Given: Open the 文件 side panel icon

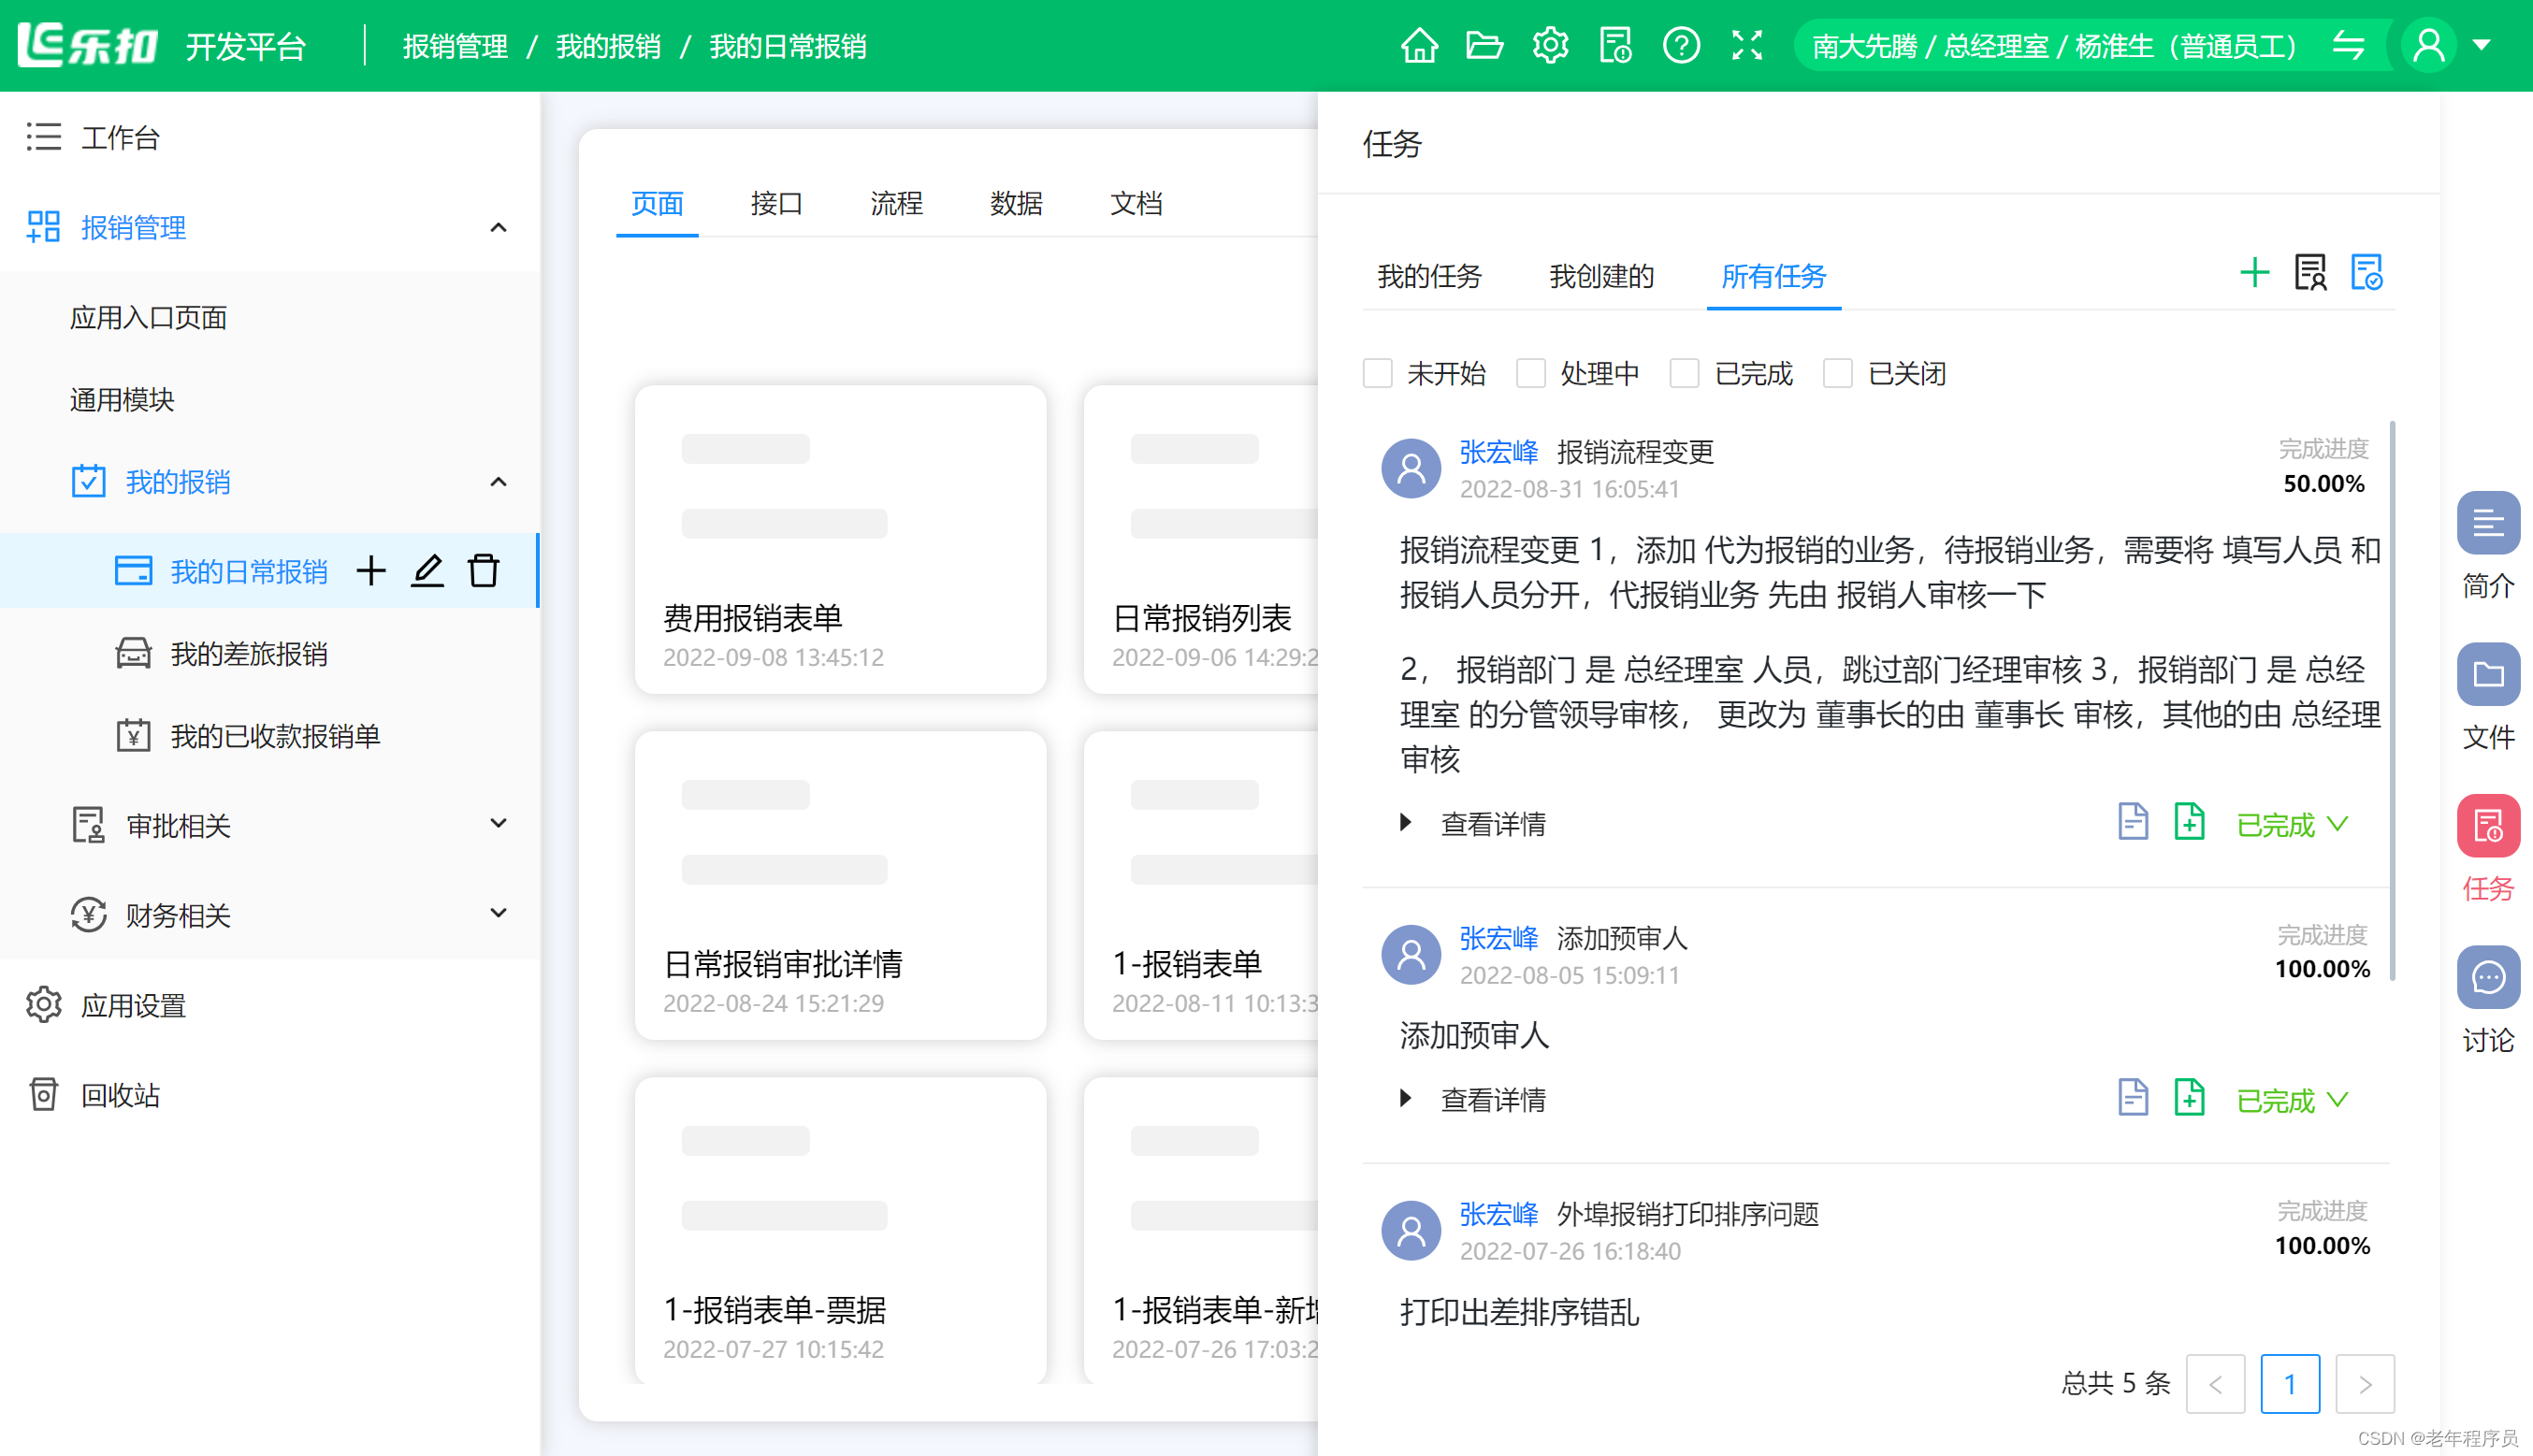Looking at the screenshot, I should tap(2487, 674).
